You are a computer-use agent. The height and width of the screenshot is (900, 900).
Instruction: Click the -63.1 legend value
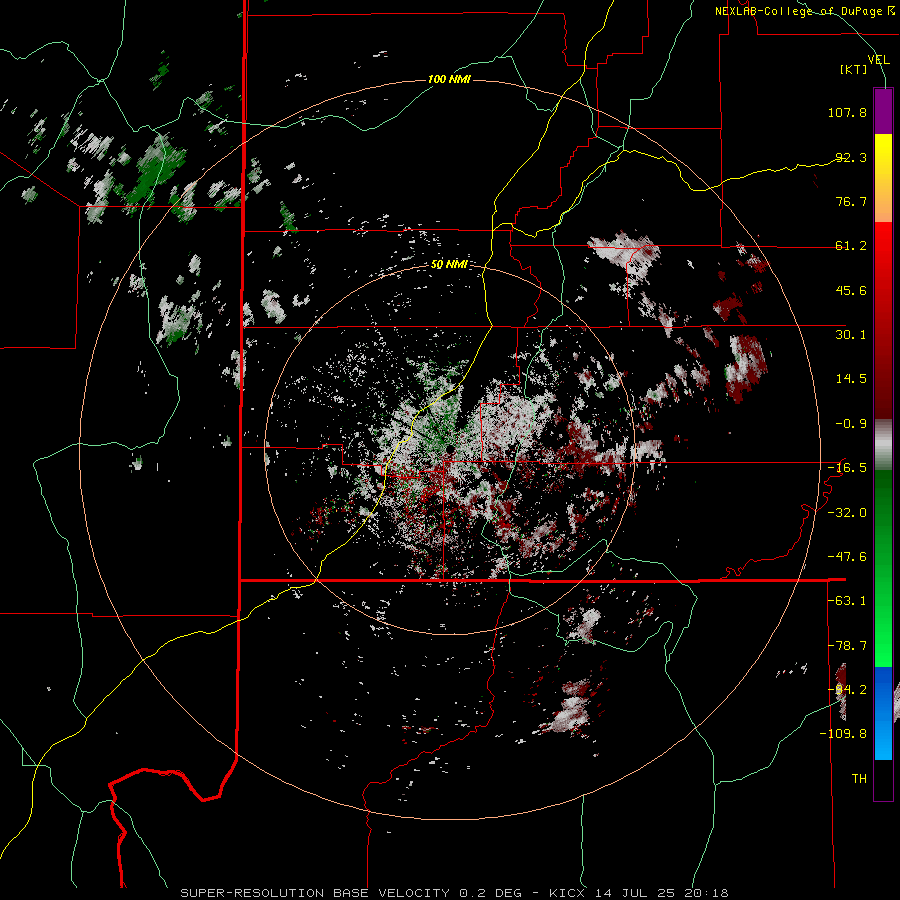click(x=847, y=601)
